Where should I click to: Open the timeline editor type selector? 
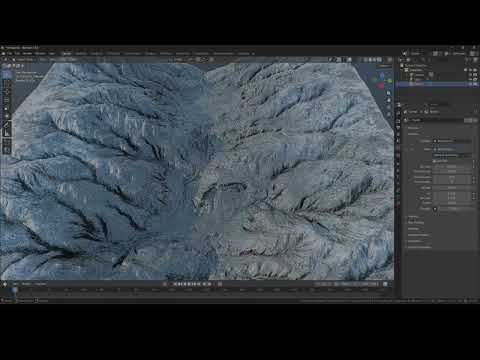[5, 284]
